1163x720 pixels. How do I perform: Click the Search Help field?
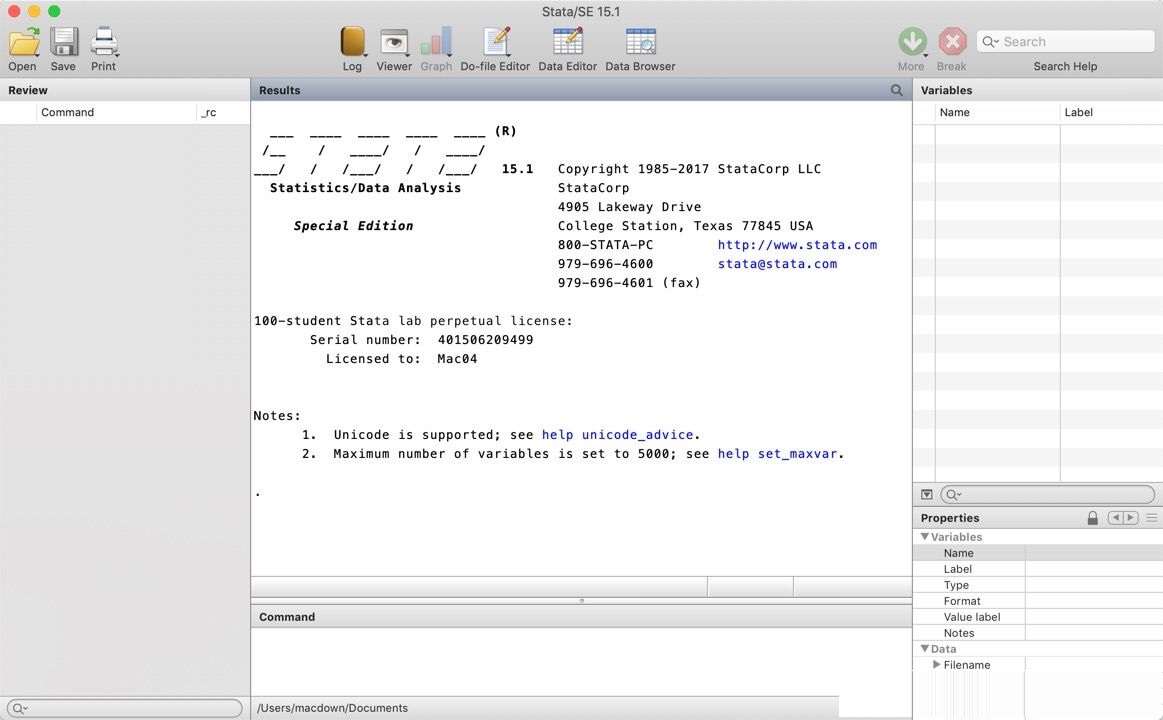1063,40
